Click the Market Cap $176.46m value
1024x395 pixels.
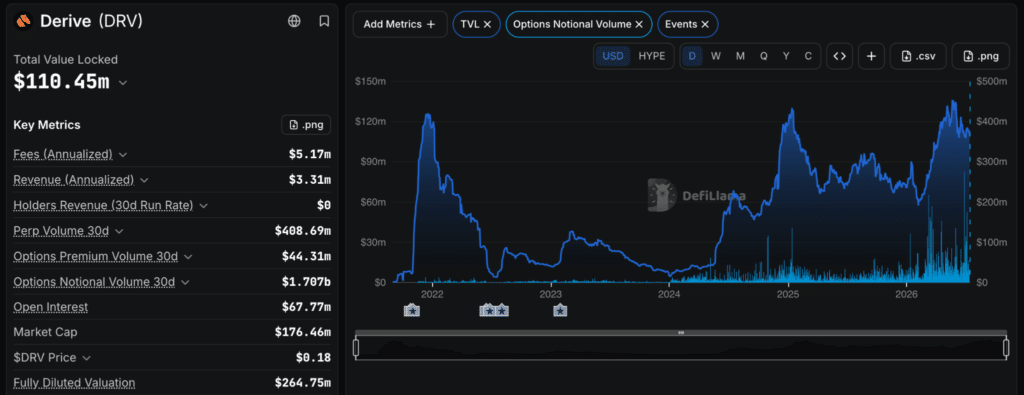point(302,332)
